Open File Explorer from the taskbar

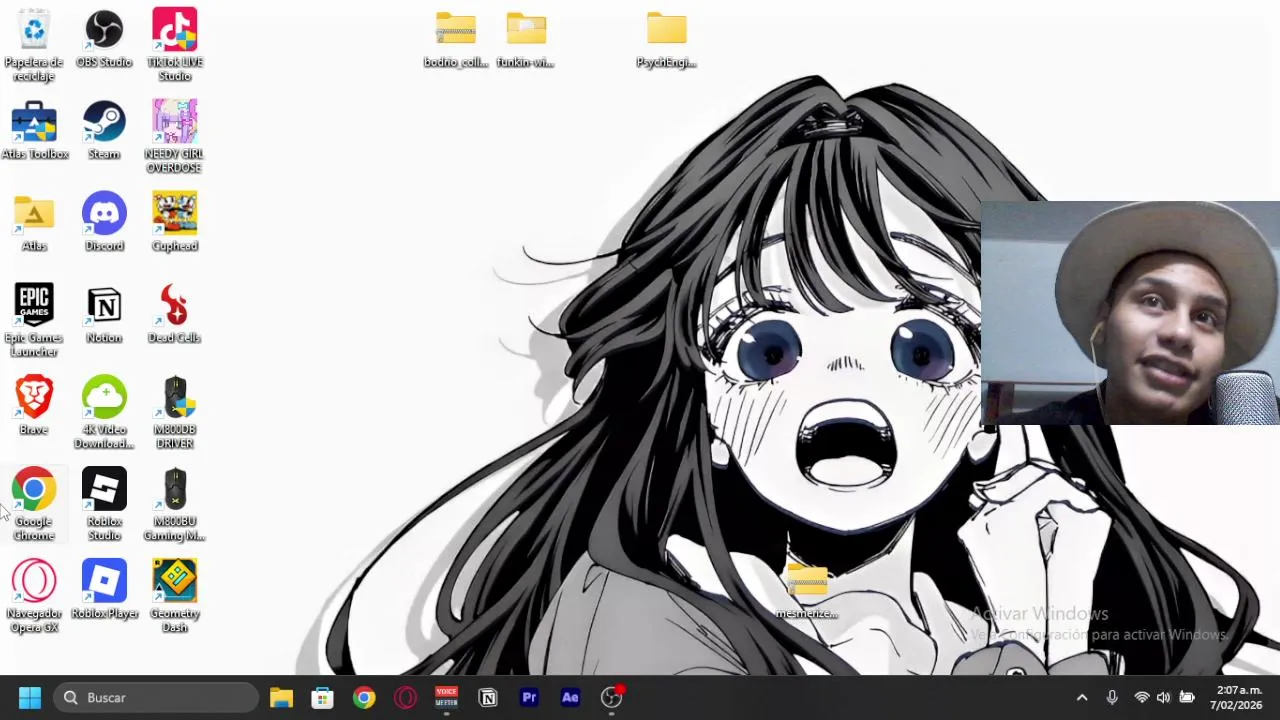point(281,697)
